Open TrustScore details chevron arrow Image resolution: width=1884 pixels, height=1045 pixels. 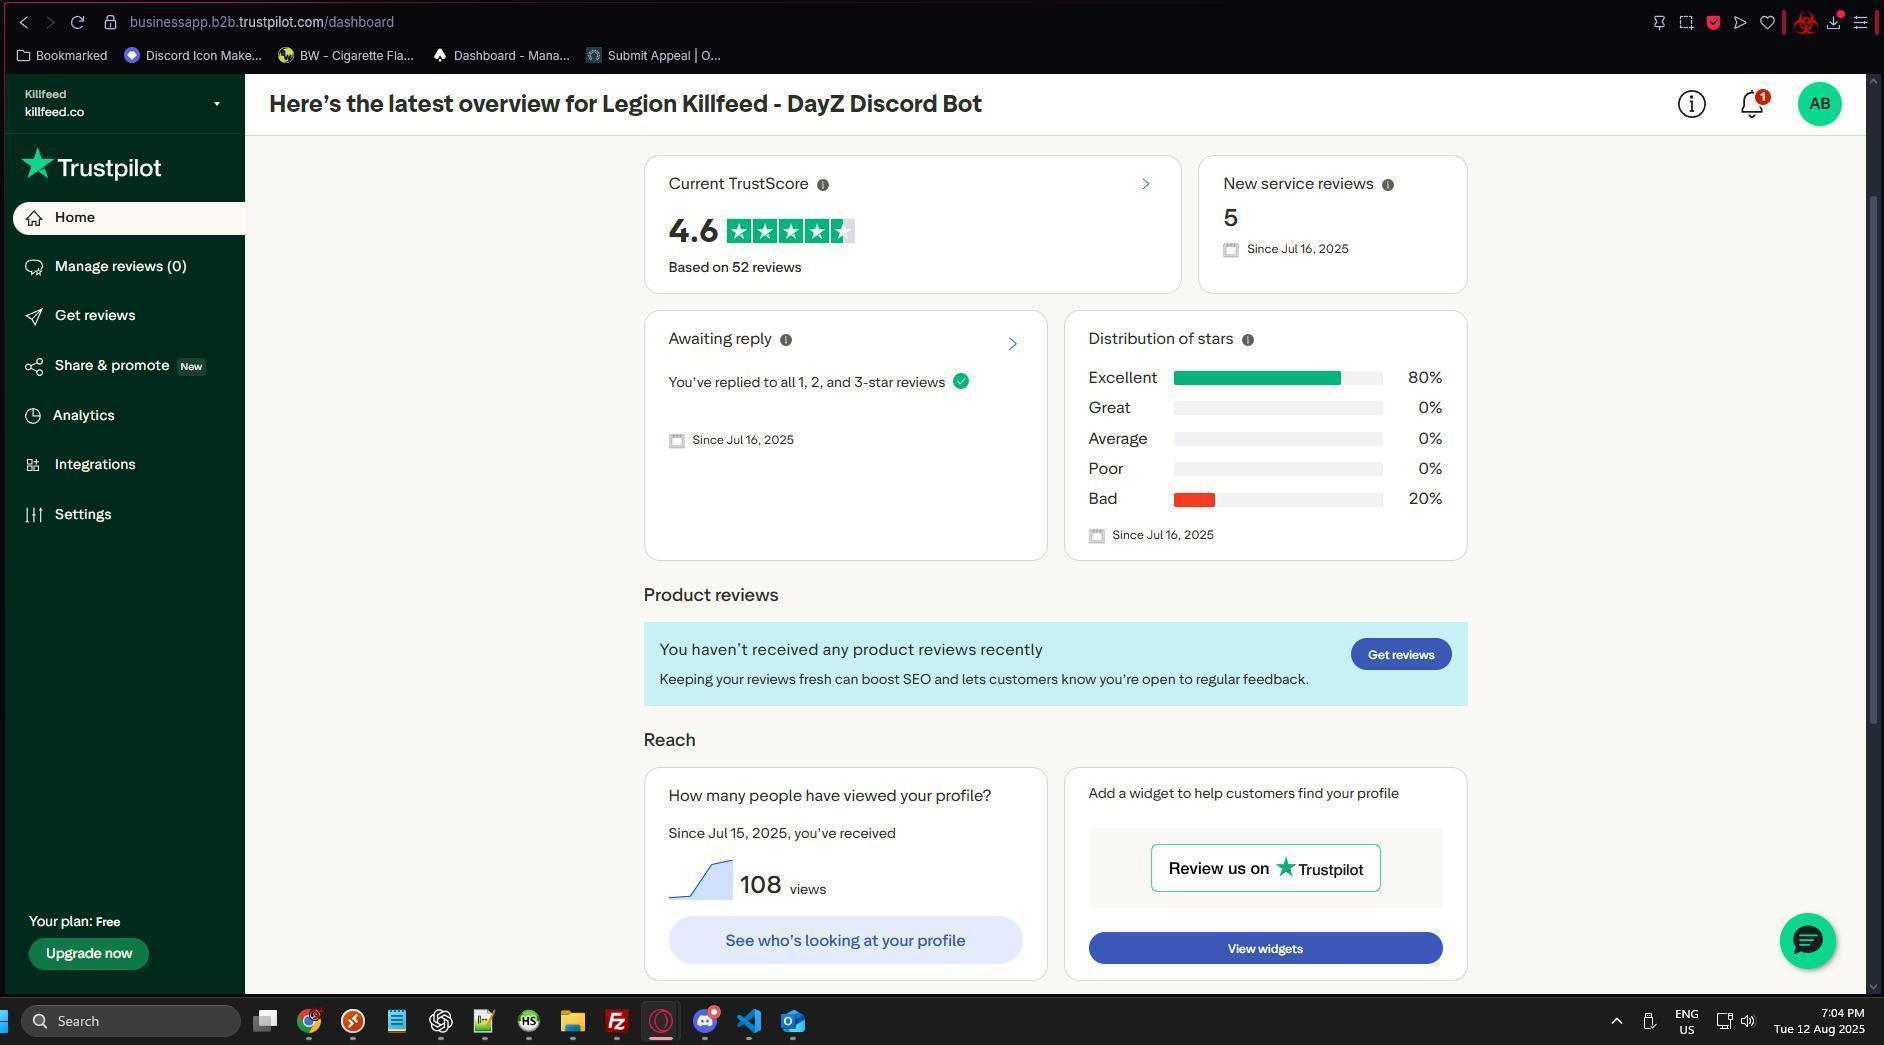(1146, 184)
